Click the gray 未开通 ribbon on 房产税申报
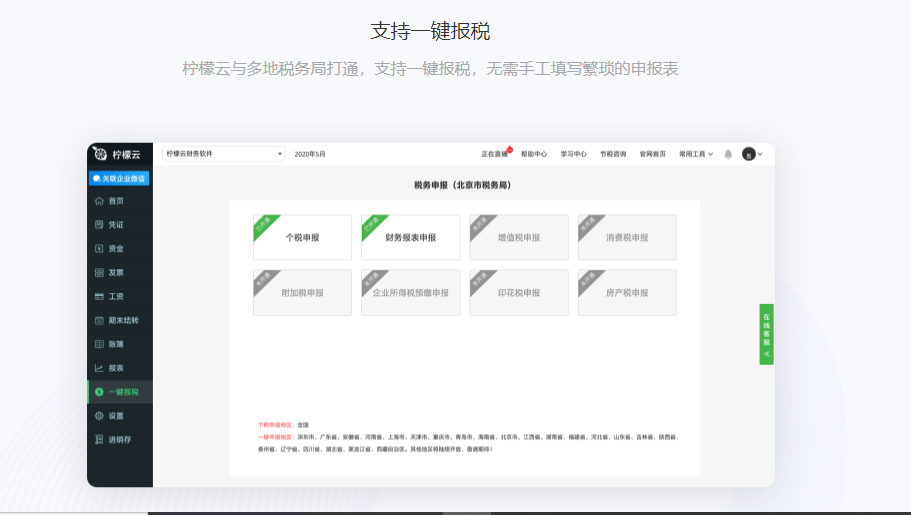The image size is (911, 515). pos(588,280)
